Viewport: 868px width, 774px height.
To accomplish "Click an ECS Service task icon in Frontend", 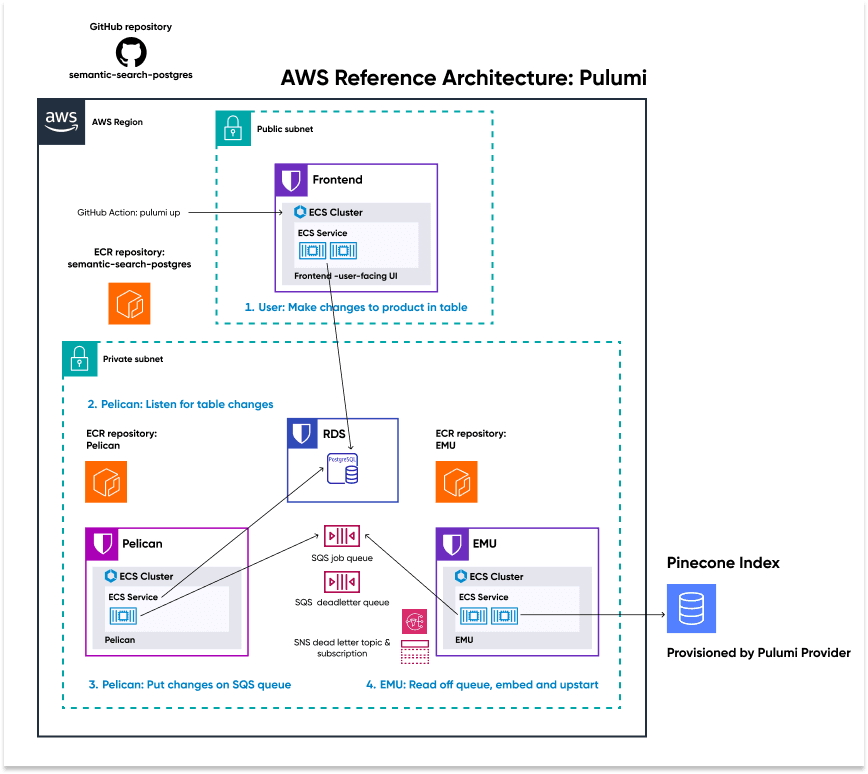I will (x=313, y=251).
